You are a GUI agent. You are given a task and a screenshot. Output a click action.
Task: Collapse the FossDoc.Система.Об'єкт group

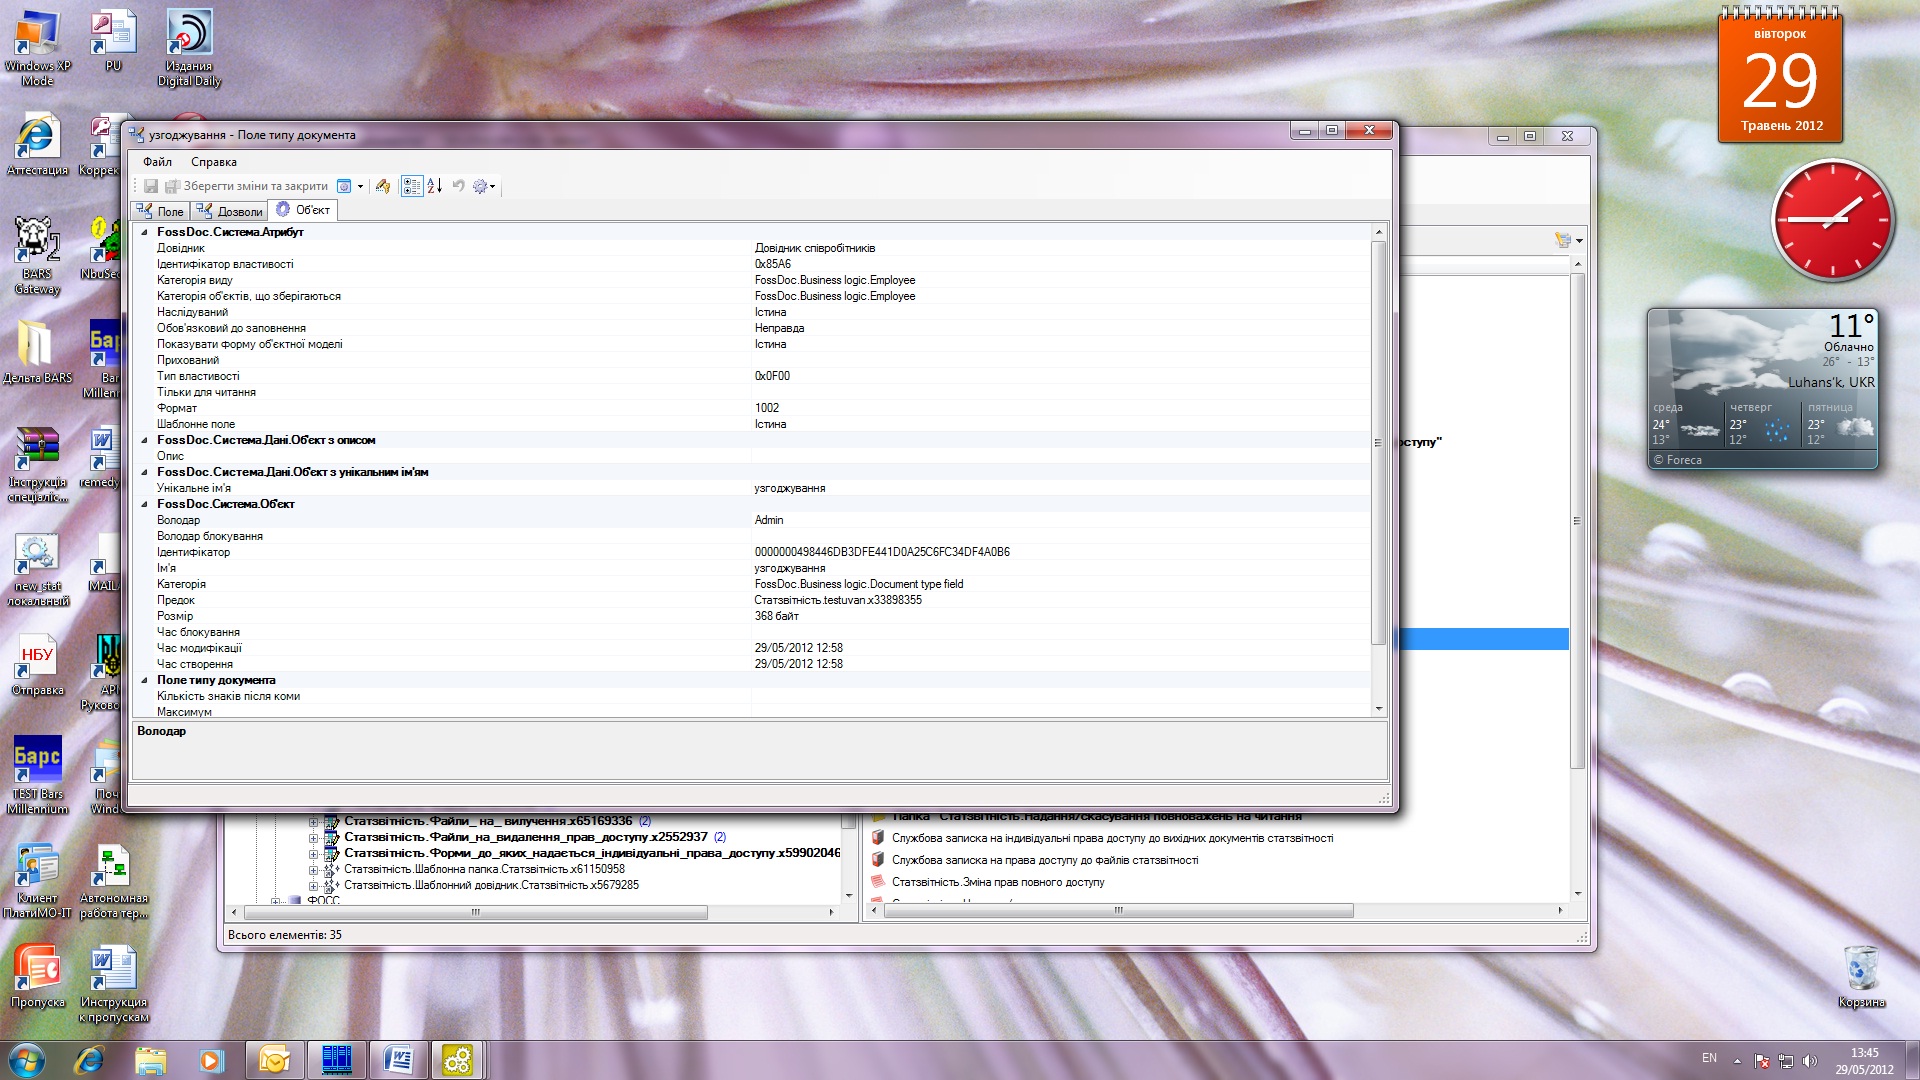[x=144, y=504]
